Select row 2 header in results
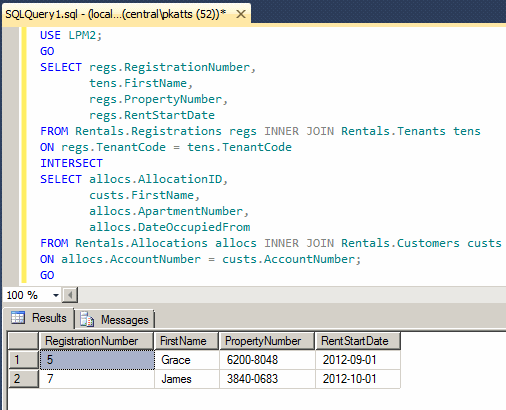506x410 pixels. coord(23,379)
